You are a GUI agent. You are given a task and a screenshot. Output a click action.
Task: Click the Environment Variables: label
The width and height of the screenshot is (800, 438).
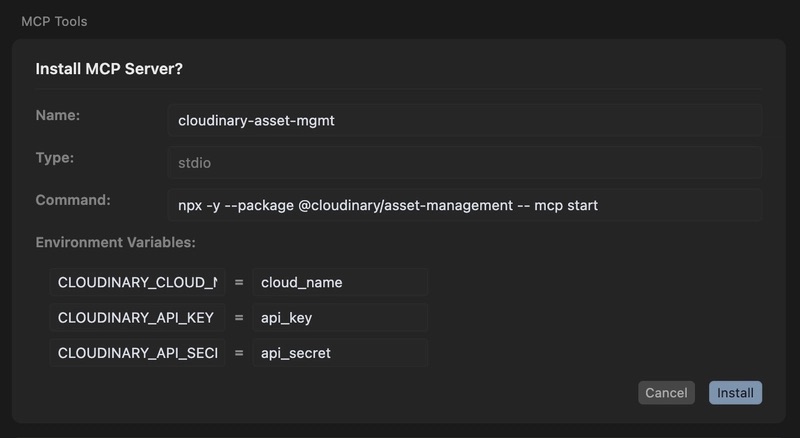tap(115, 242)
